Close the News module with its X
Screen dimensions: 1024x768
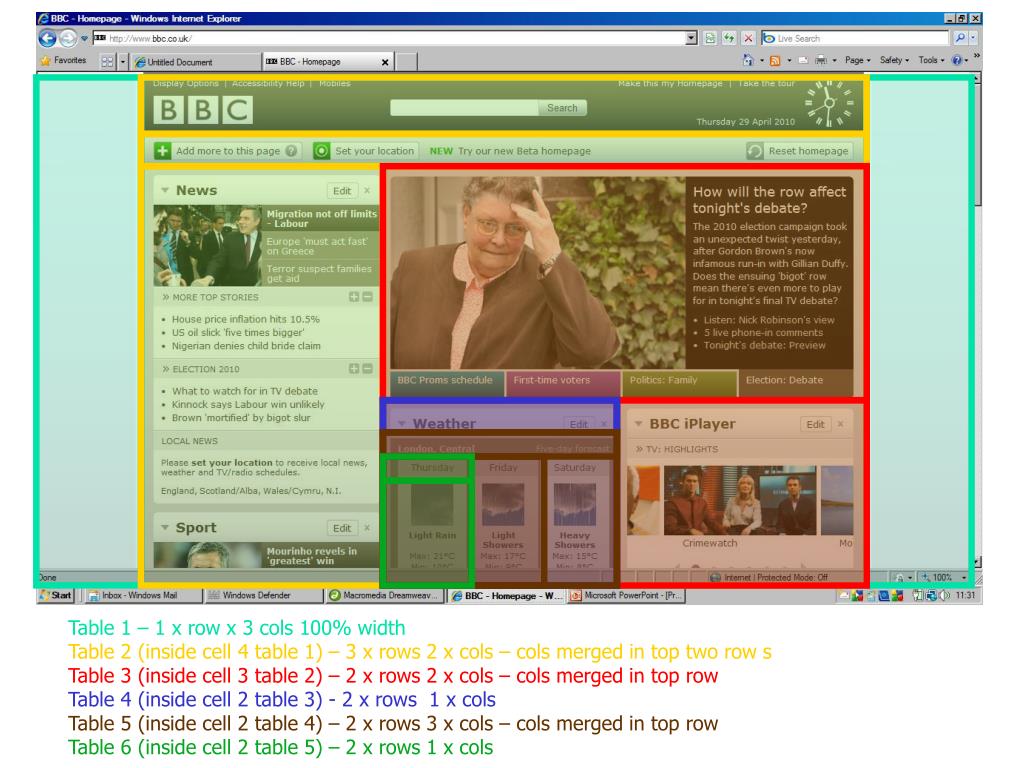(x=367, y=191)
